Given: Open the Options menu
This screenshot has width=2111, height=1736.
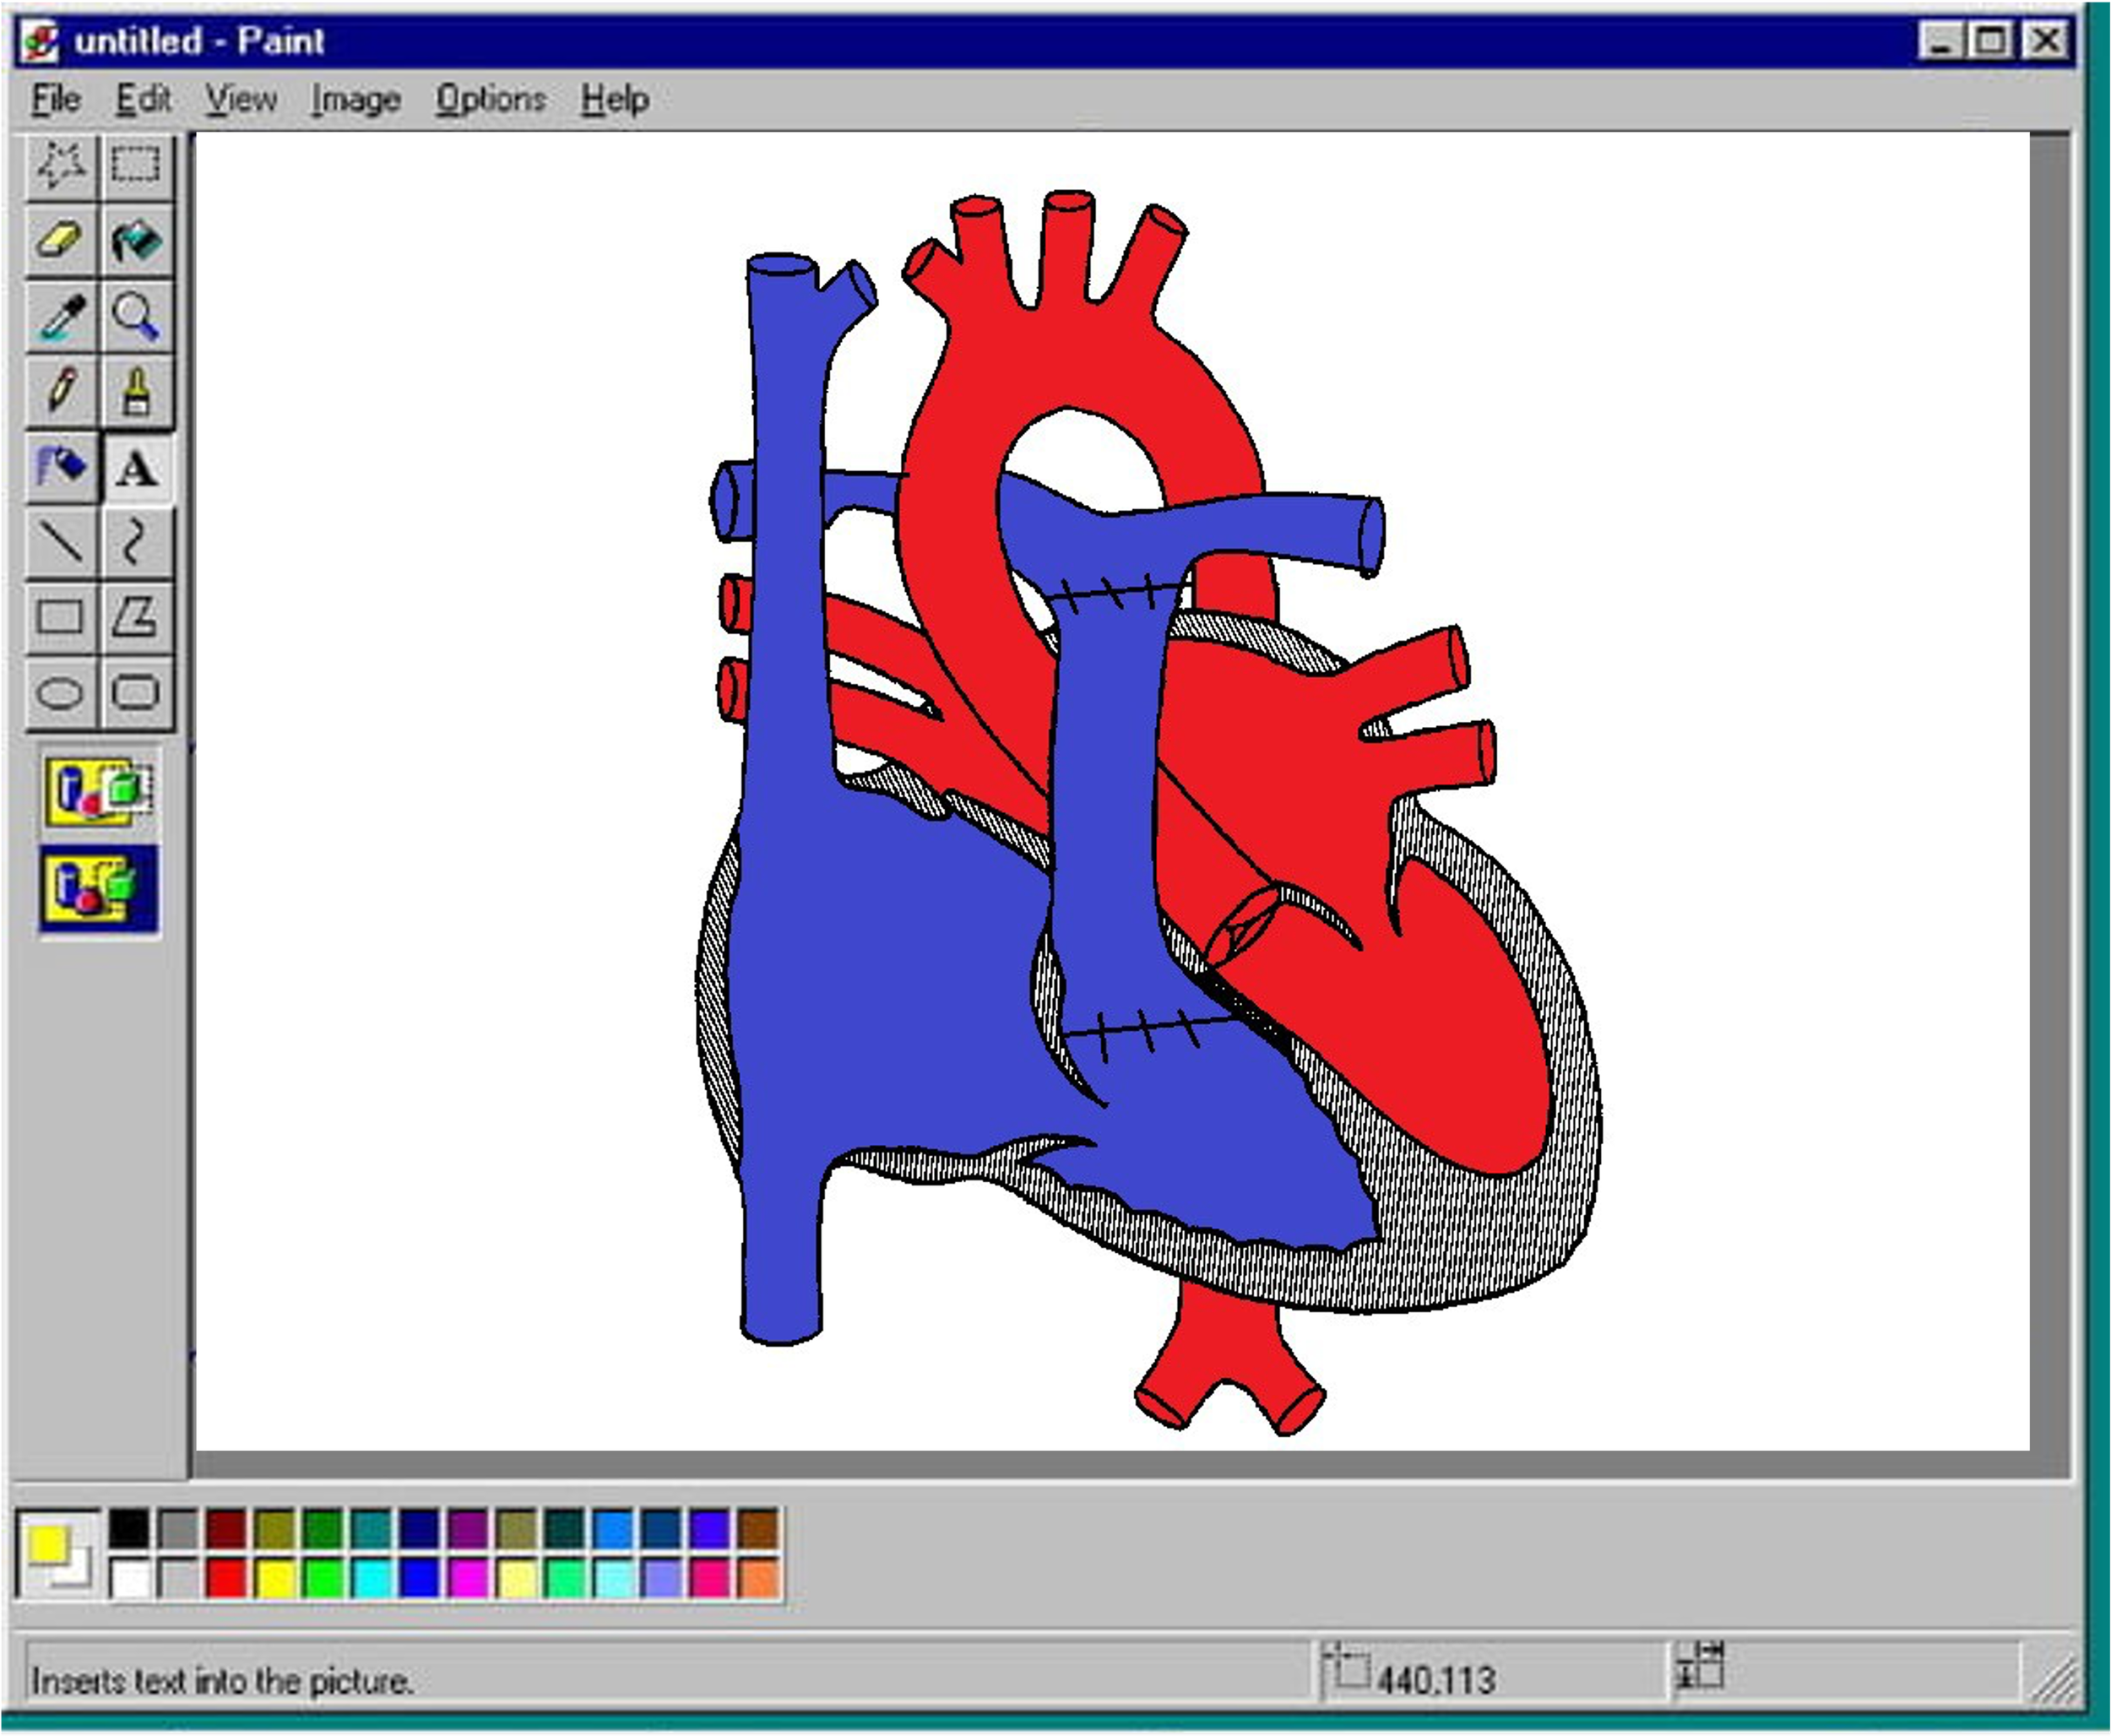Looking at the screenshot, I should tap(490, 99).
